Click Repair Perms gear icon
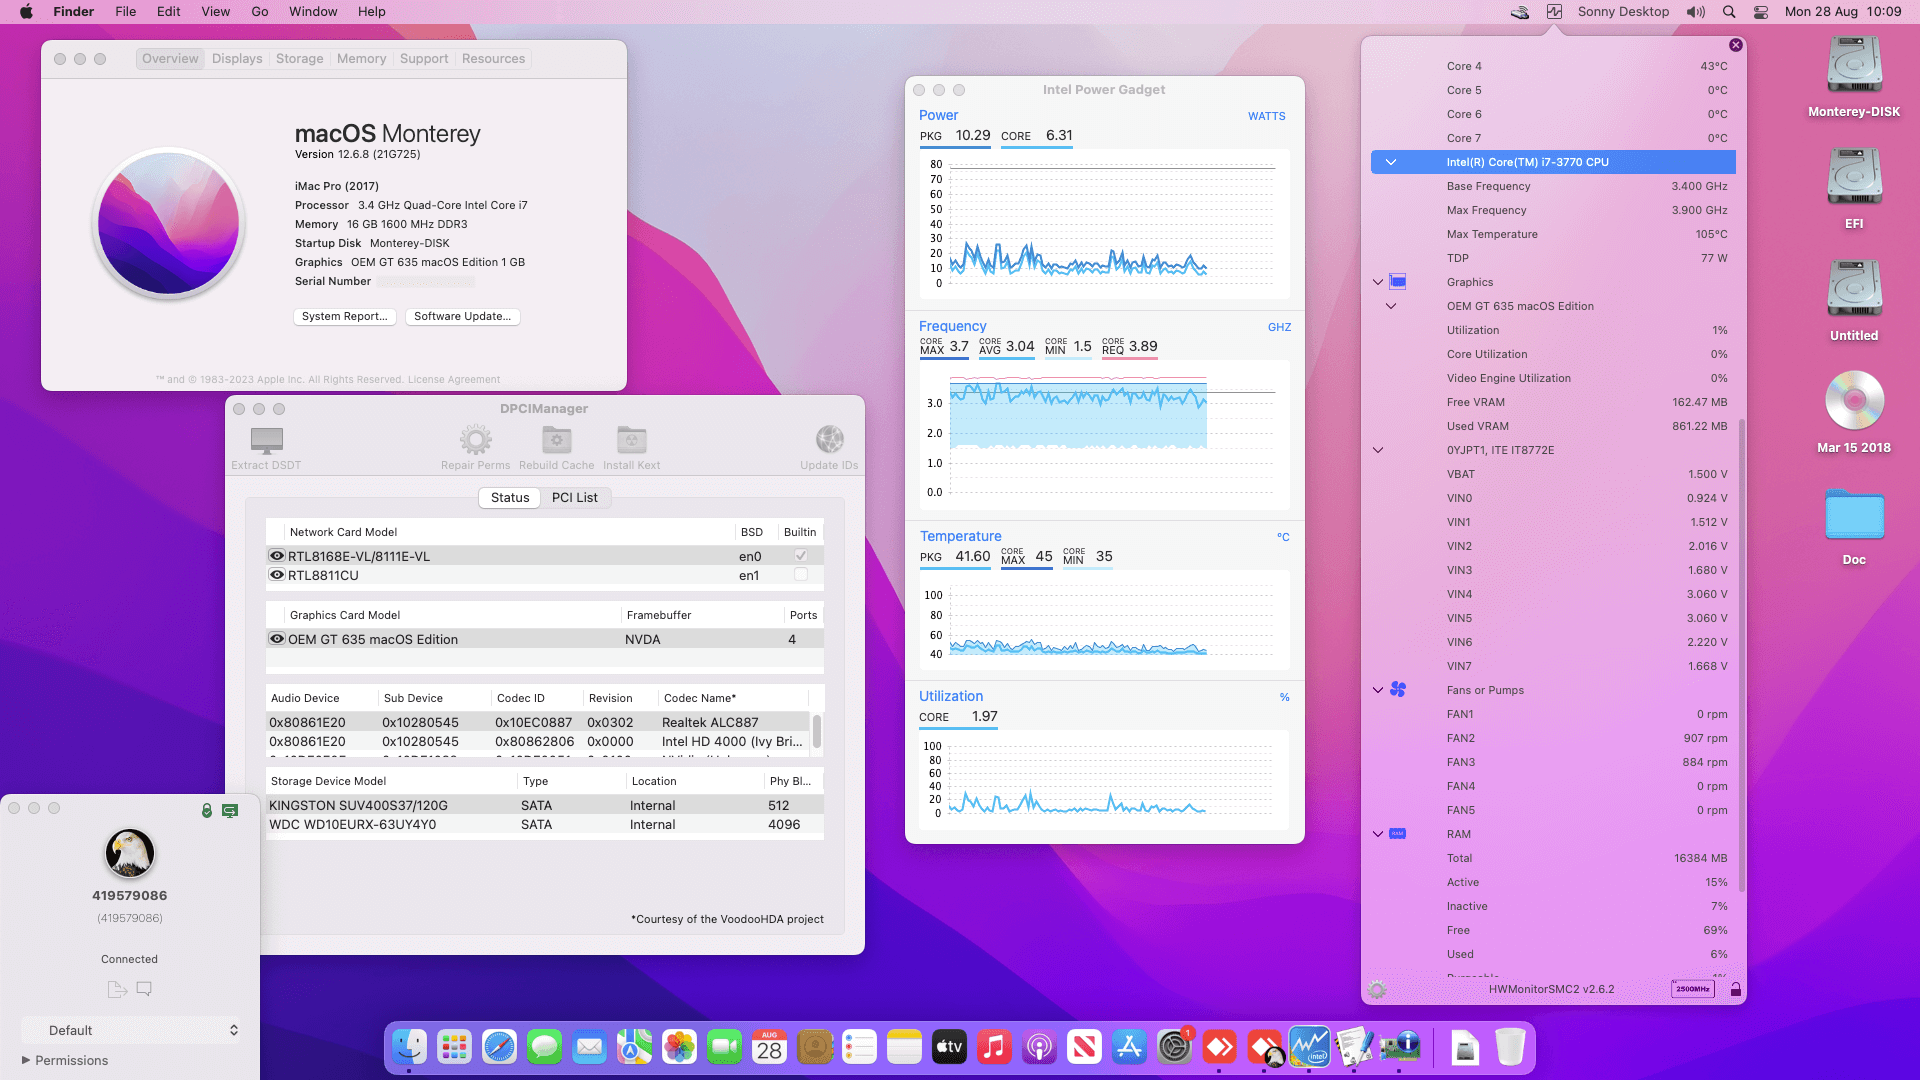Screen dimensions: 1920x1080 coord(476,439)
